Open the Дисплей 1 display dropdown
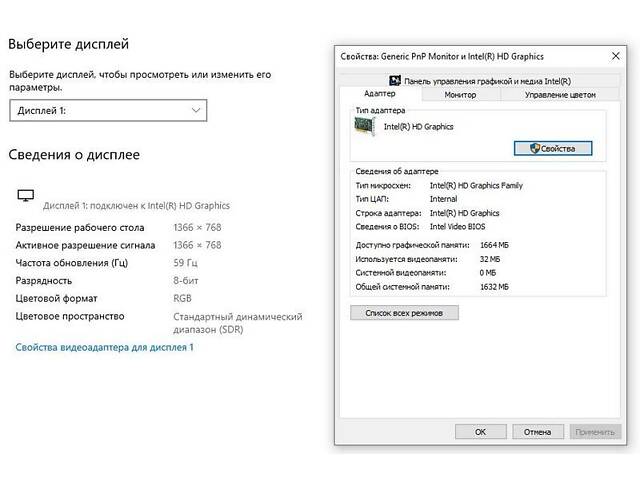 [x=107, y=110]
